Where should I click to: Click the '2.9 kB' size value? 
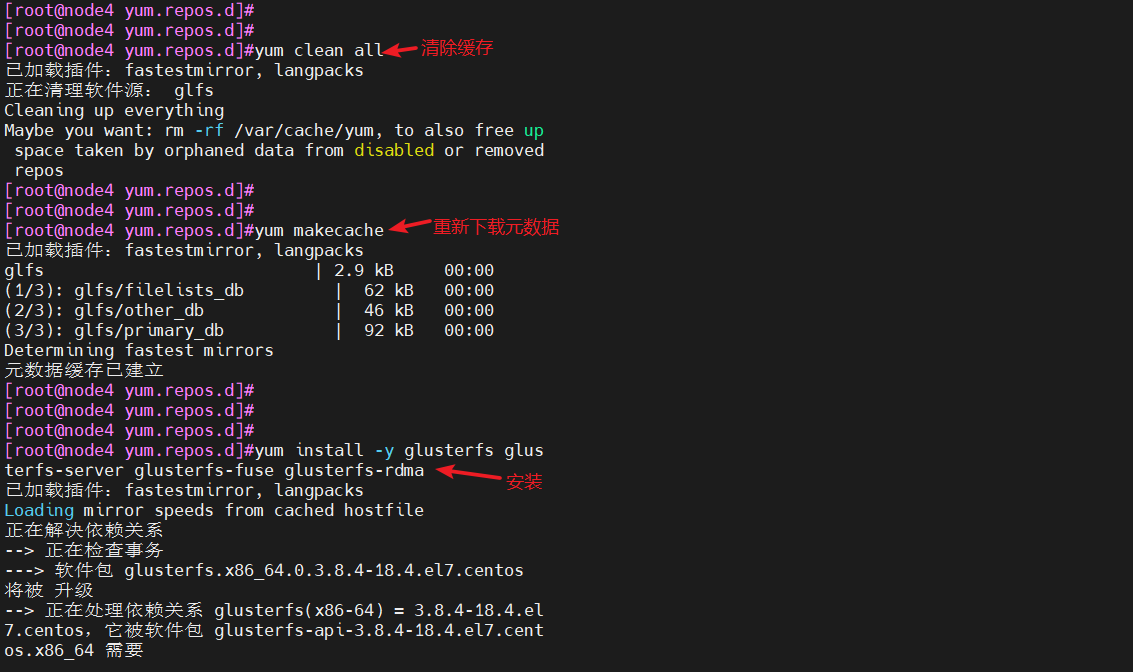pos(363,270)
